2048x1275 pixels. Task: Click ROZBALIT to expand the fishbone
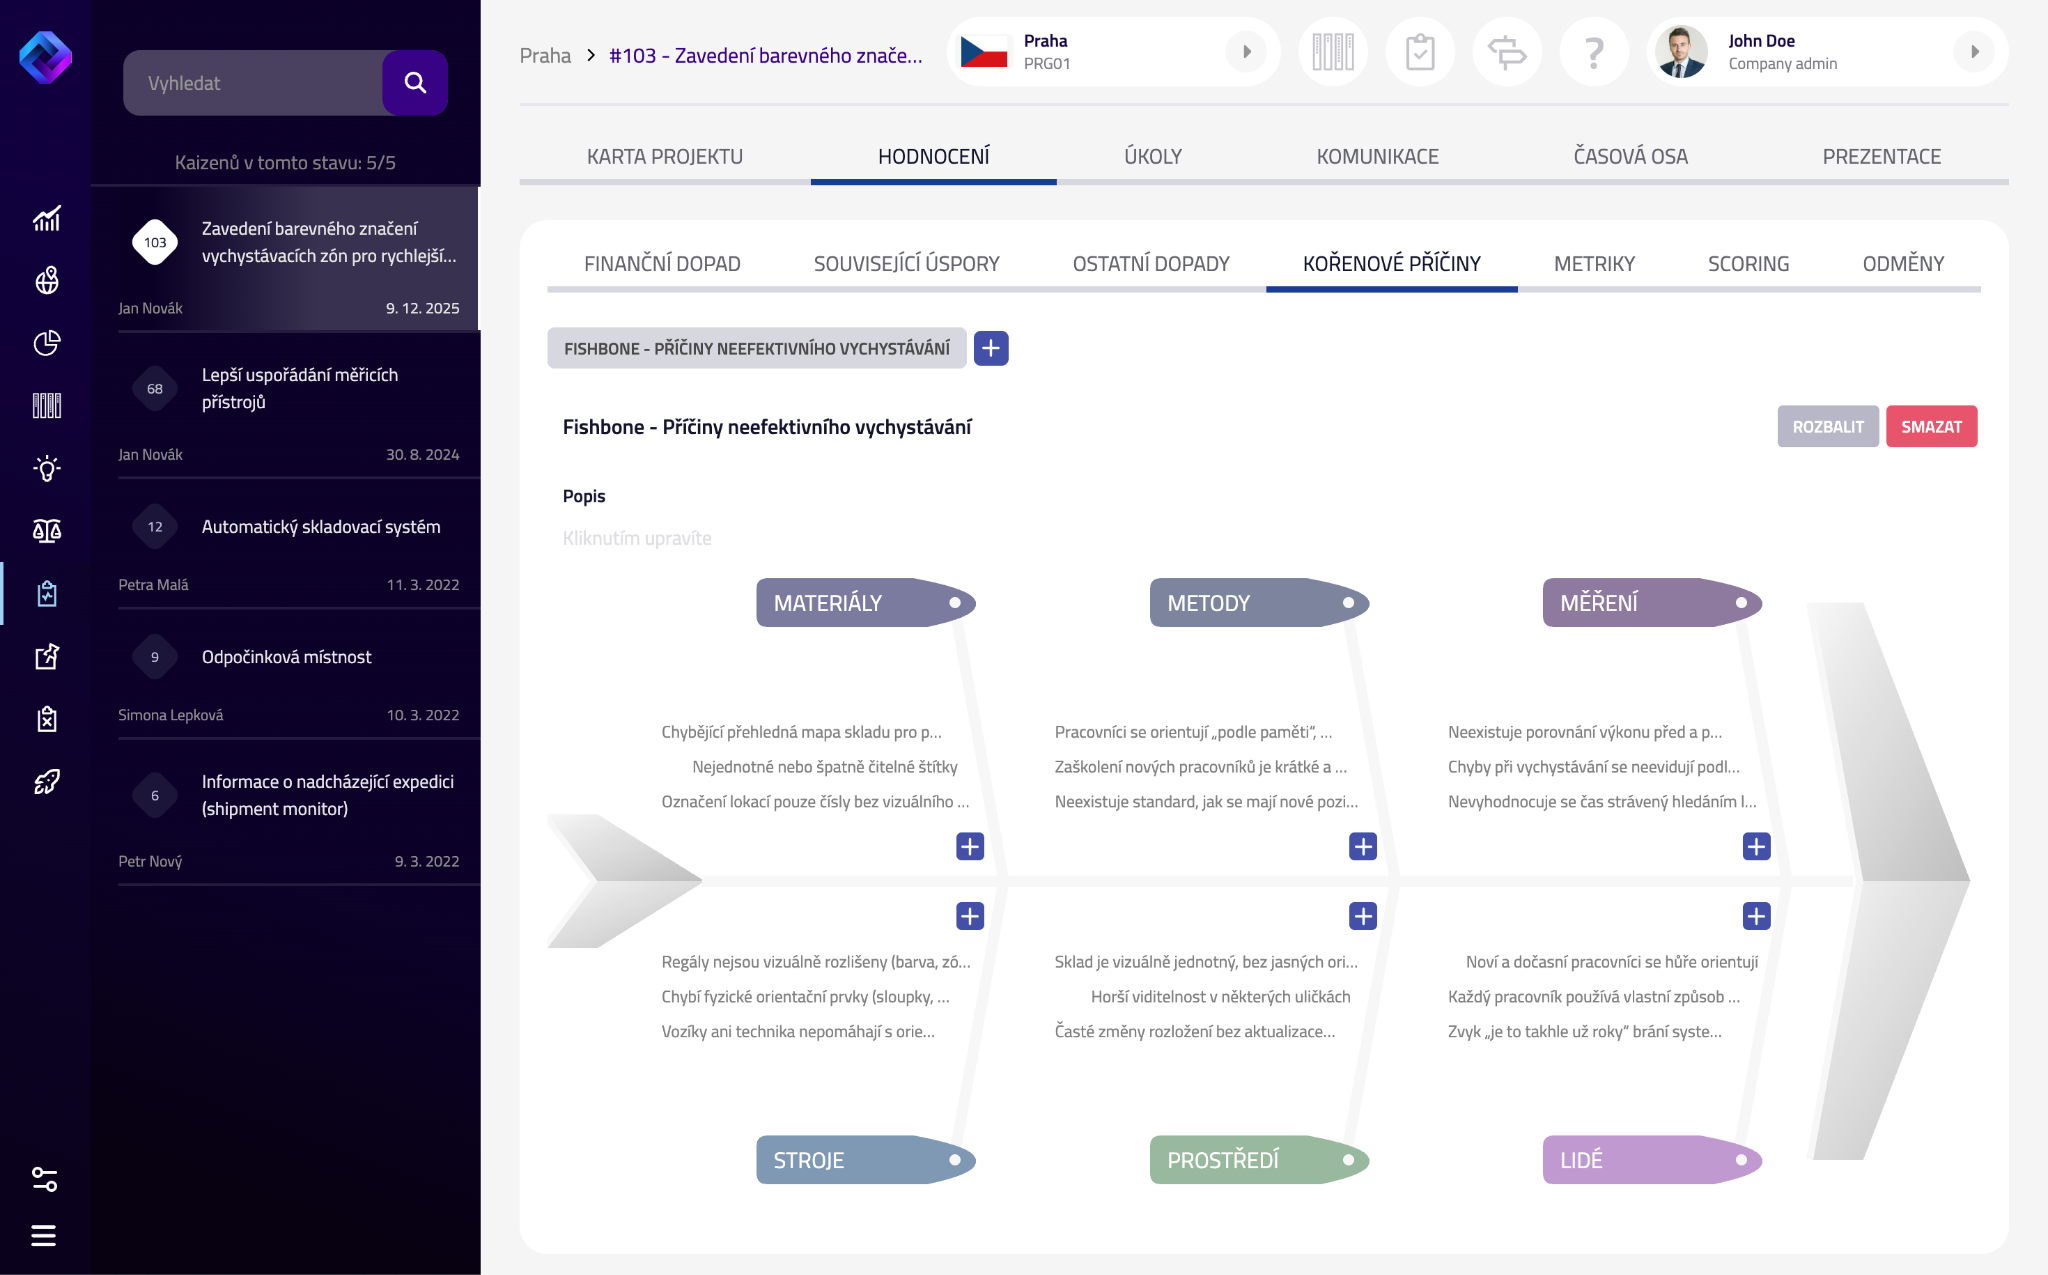pyautogui.click(x=1827, y=427)
